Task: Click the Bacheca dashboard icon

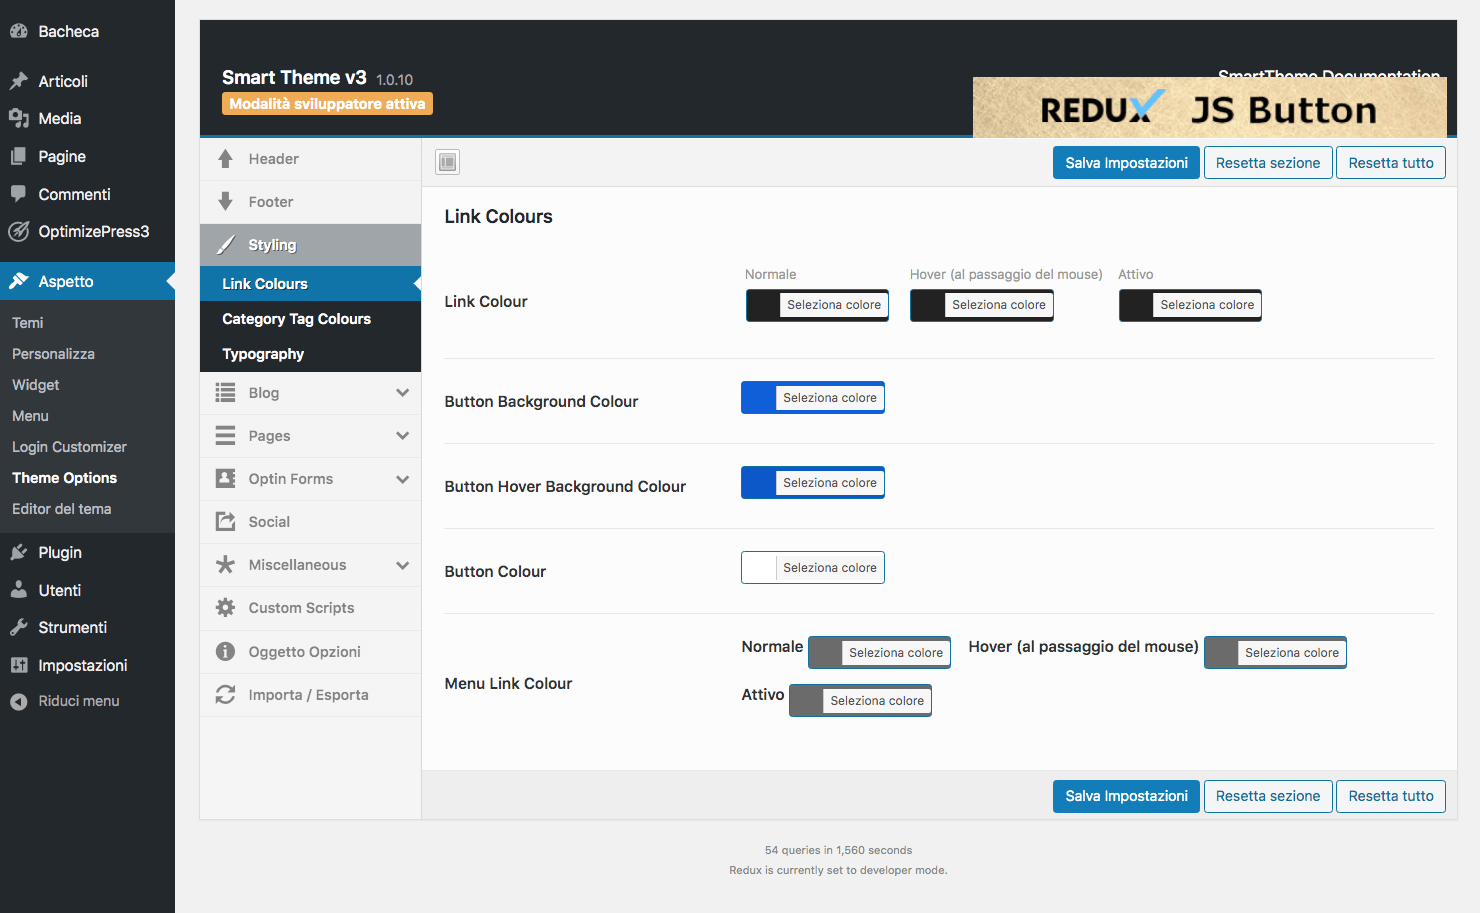Action: click(x=19, y=31)
